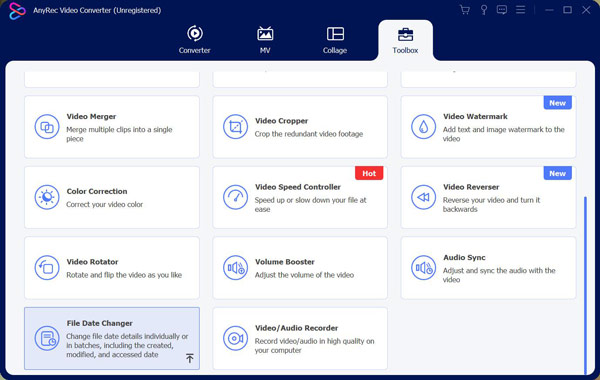Click the Color Correction sun icon
600x380 pixels.
[47, 197]
